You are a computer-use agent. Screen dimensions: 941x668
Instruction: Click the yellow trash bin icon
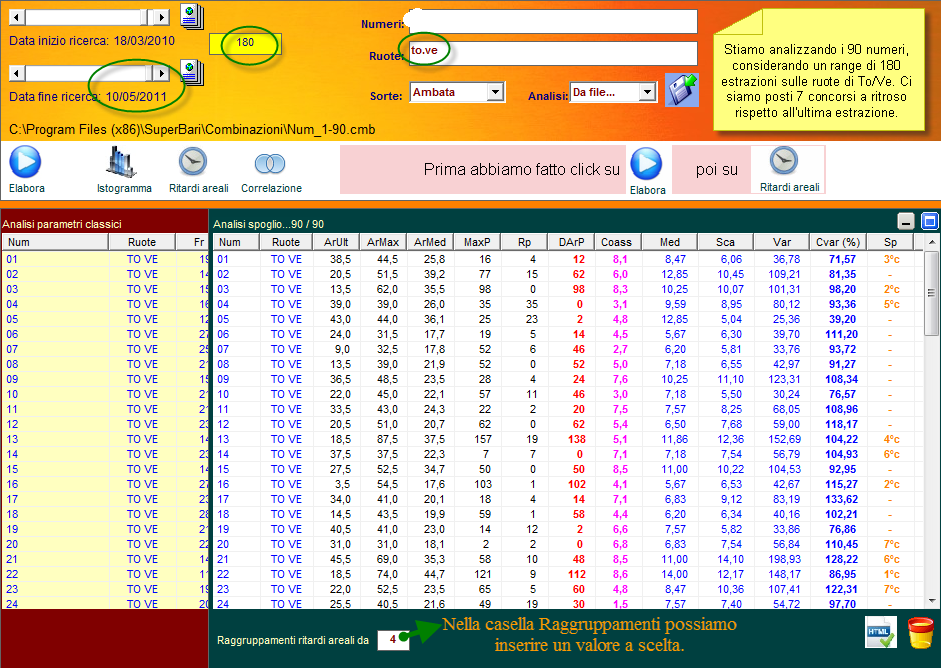click(x=921, y=633)
